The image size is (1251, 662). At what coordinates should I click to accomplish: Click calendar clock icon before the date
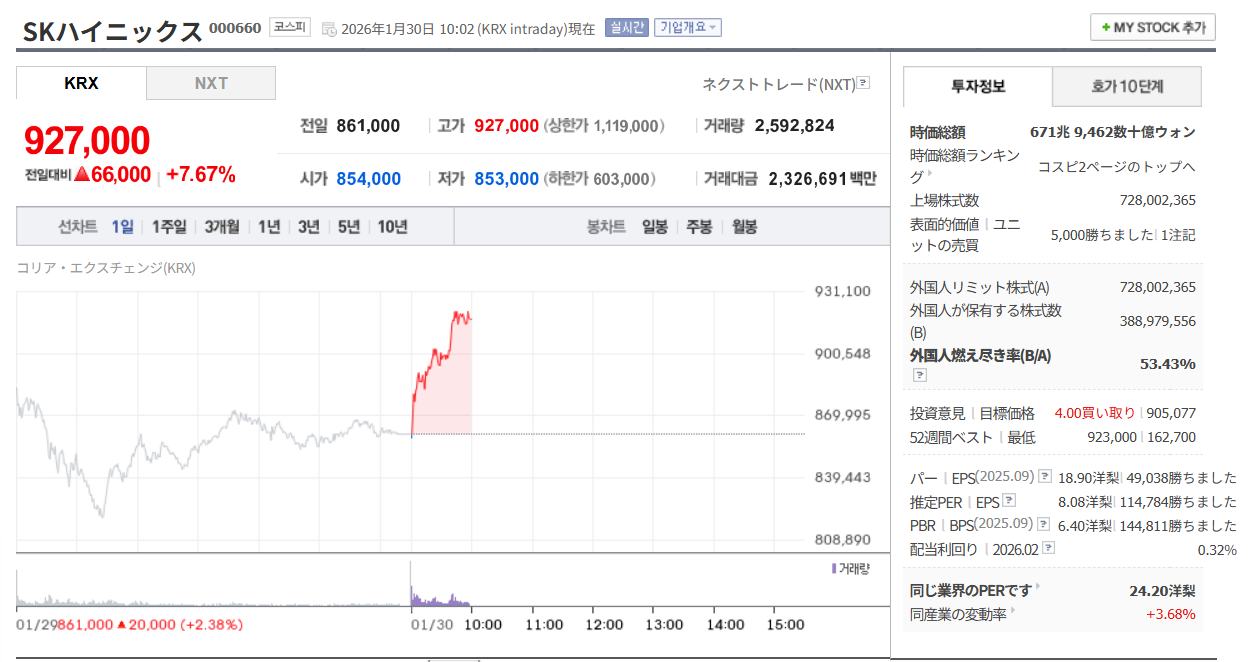(329, 29)
